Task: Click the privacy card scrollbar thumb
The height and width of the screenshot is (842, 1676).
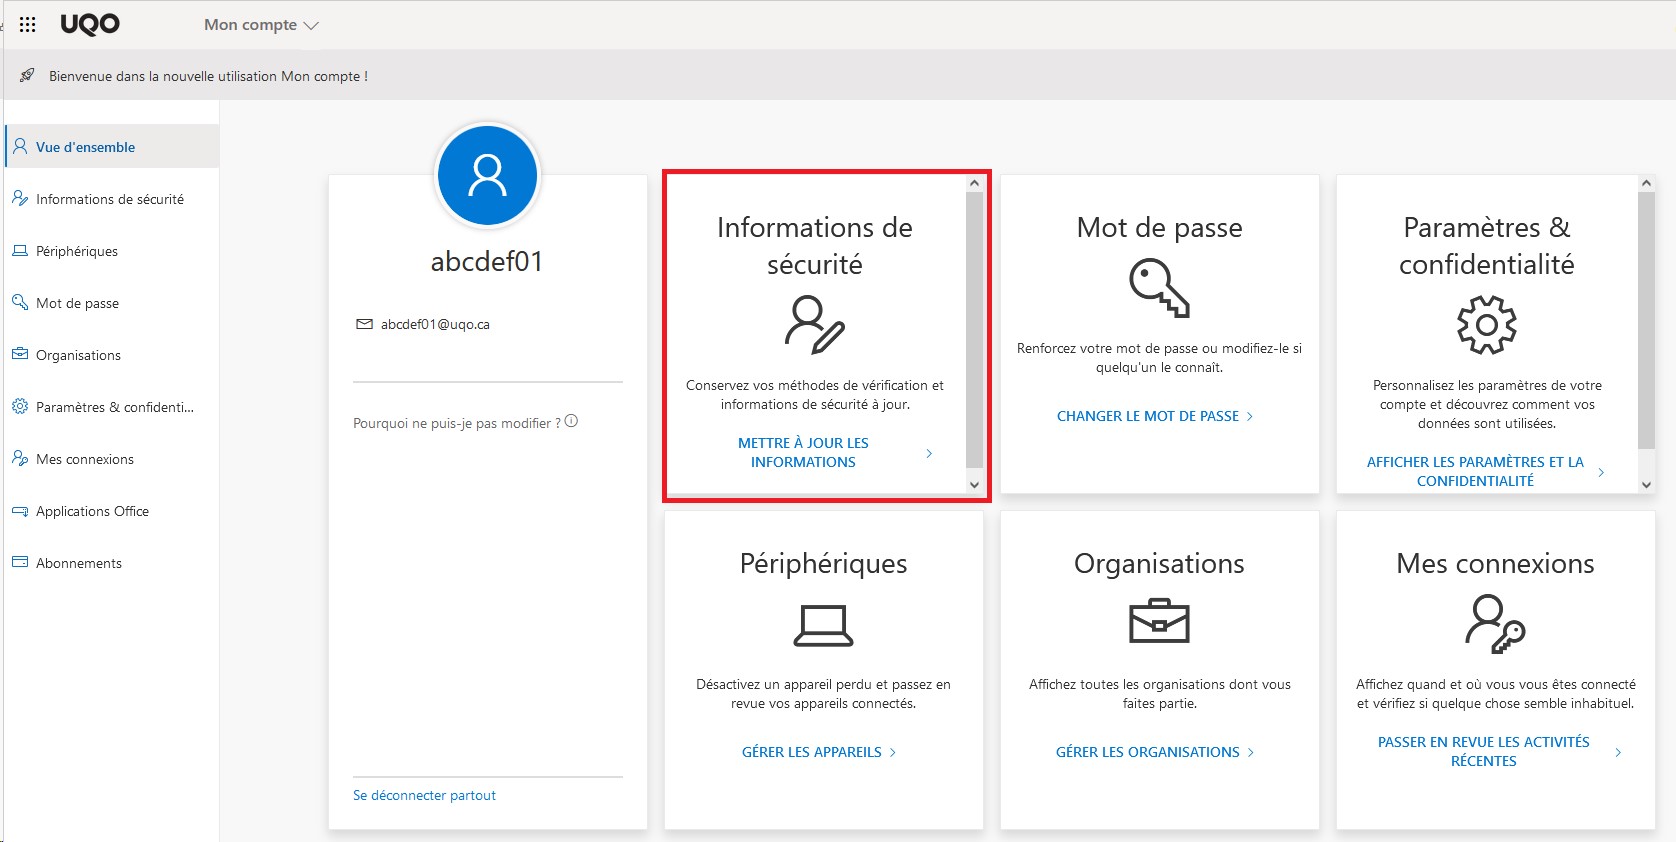Action: [1646, 320]
